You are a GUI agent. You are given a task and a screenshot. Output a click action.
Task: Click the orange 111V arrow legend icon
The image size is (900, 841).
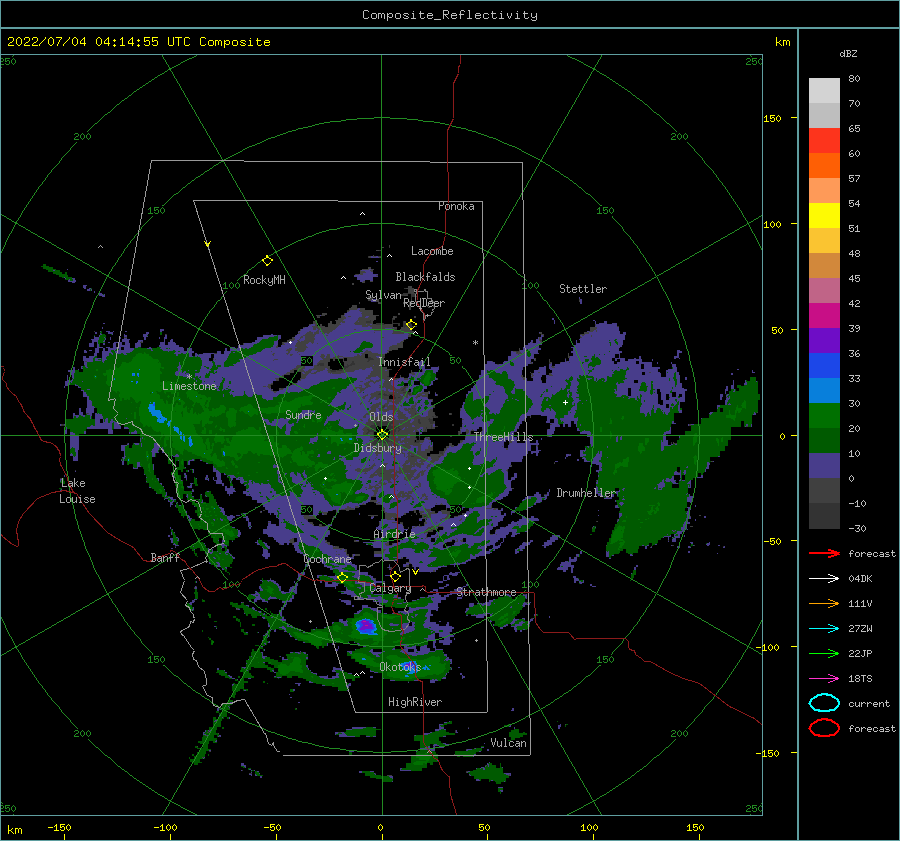tap(824, 603)
